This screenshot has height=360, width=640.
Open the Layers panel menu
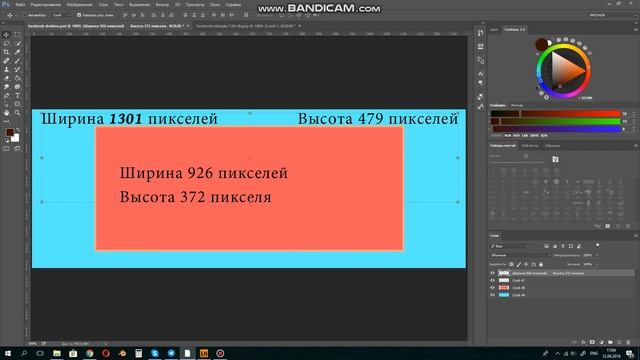[635, 236]
